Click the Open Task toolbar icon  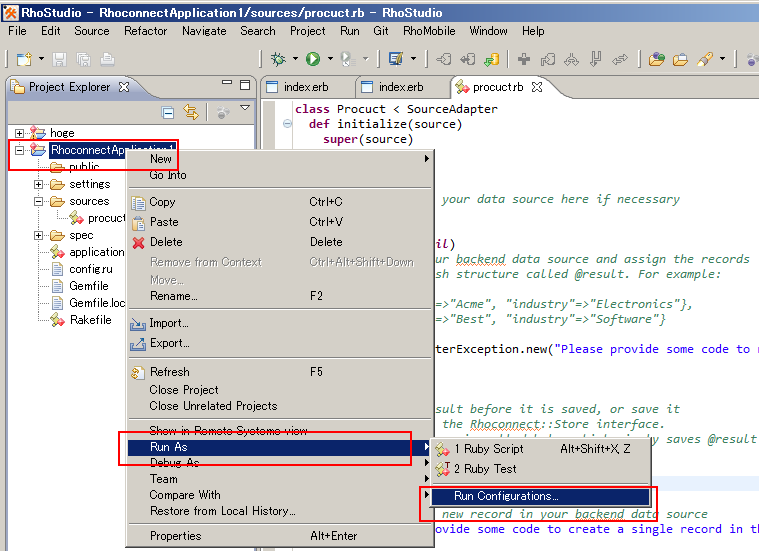[396, 59]
